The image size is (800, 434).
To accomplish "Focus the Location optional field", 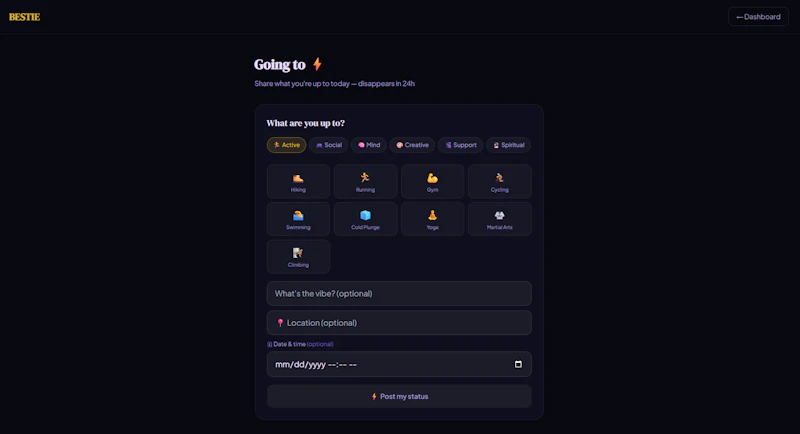I will point(399,323).
